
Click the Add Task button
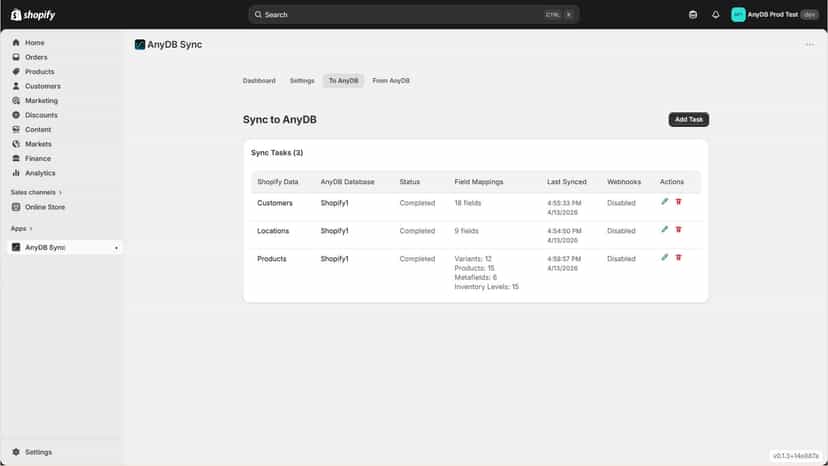coord(689,119)
